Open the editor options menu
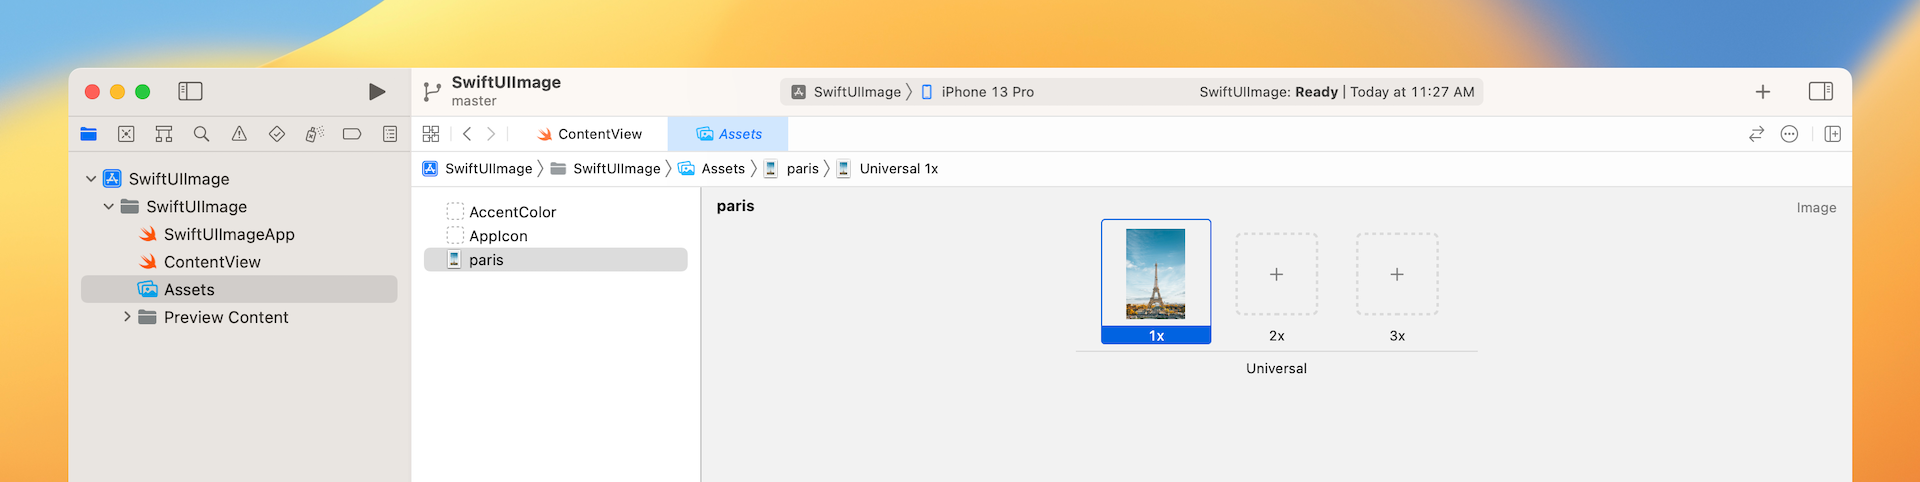The image size is (1920, 482). coord(1790,134)
